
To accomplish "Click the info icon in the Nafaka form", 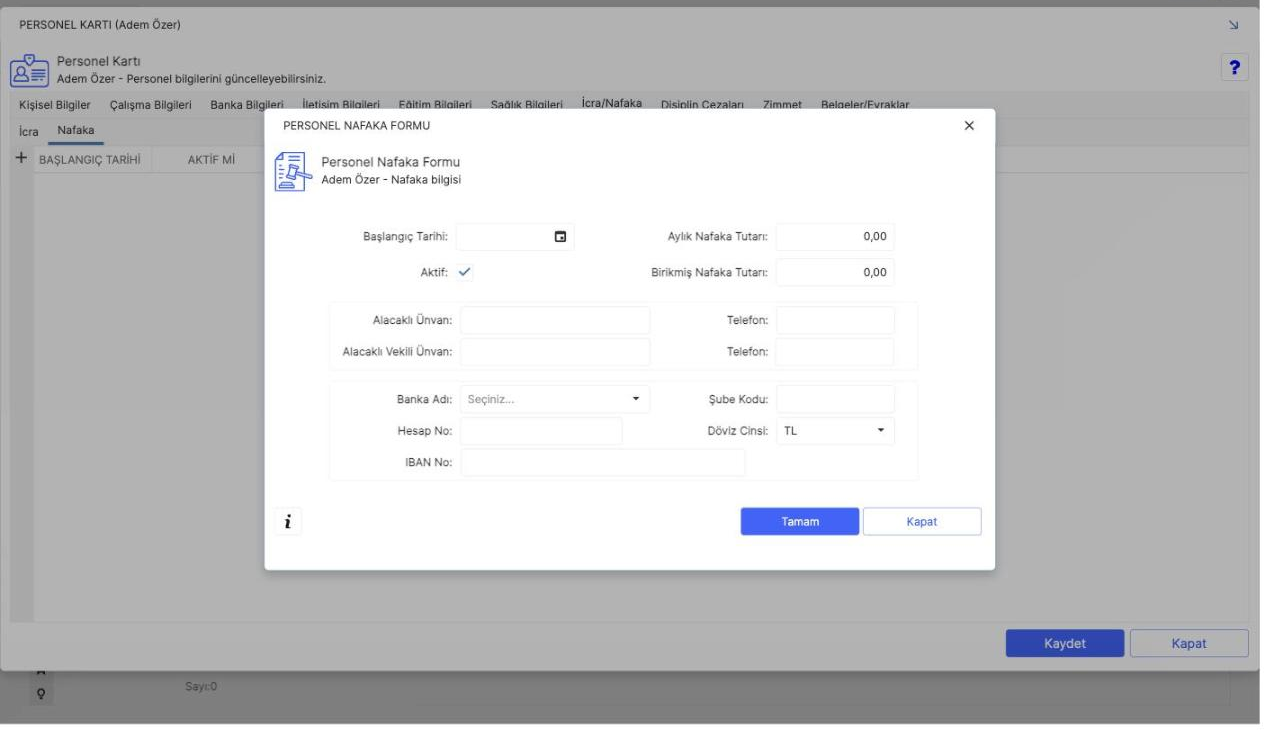I will (x=288, y=521).
